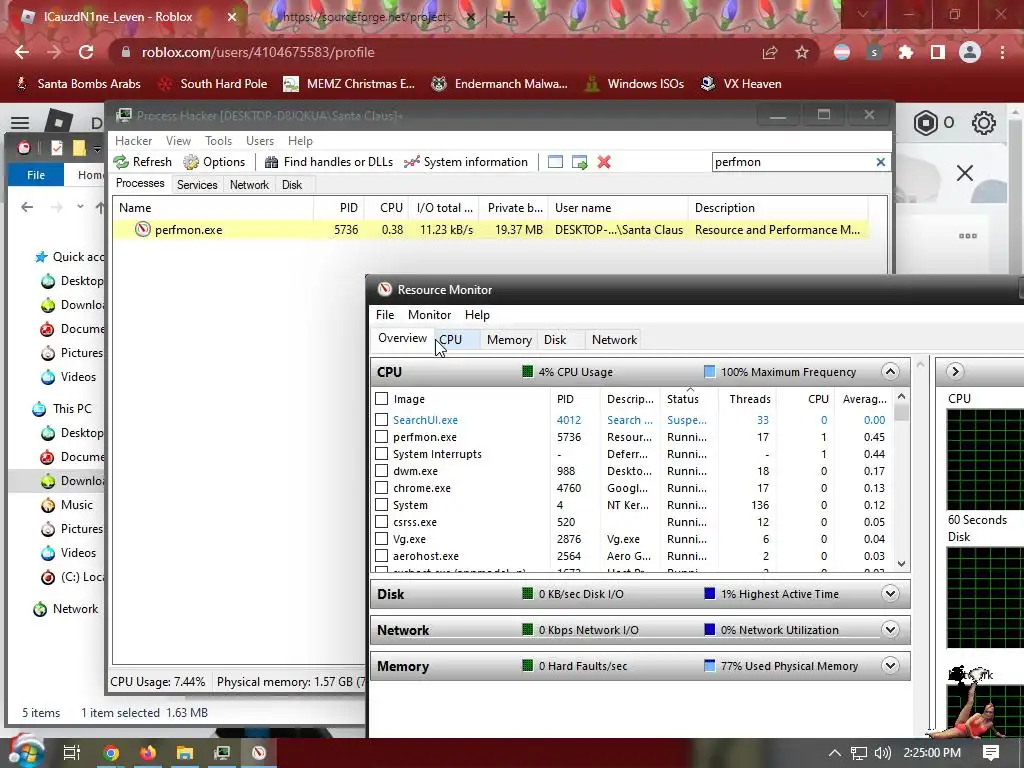The width and height of the screenshot is (1024, 768).
Task: Check the SearchUI.exe checkbox
Action: (382, 420)
